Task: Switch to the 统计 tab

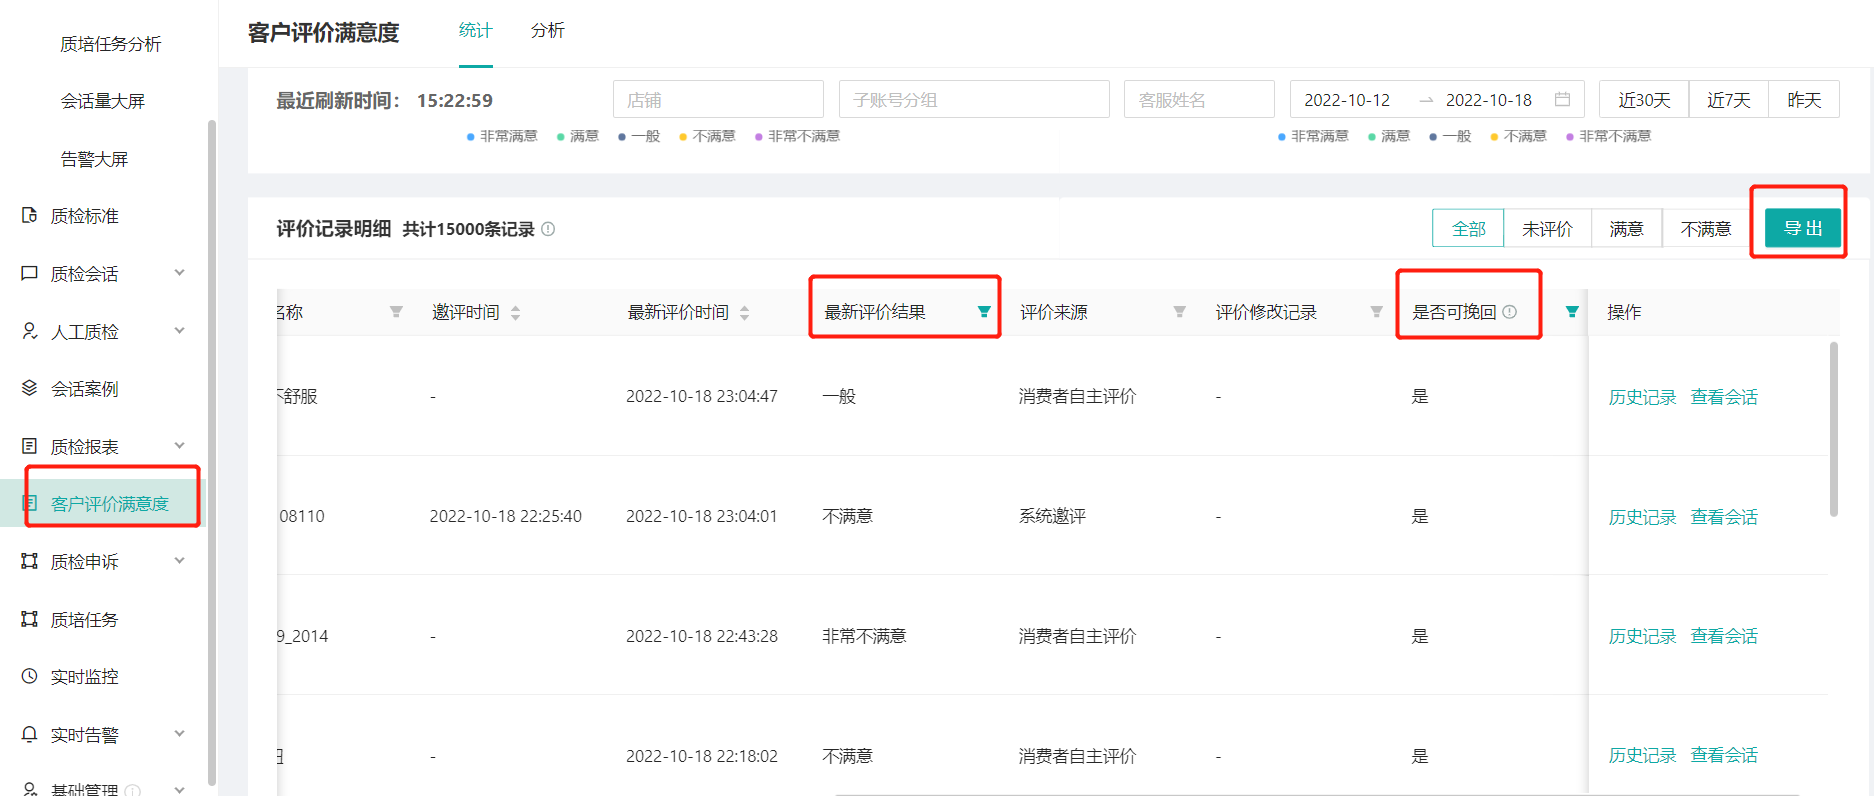Action: pos(475,31)
